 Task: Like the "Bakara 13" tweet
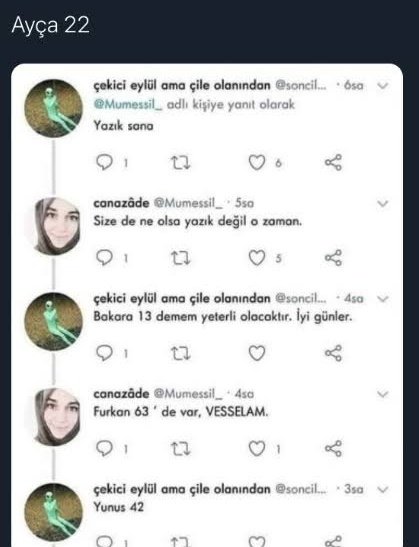click(257, 353)
